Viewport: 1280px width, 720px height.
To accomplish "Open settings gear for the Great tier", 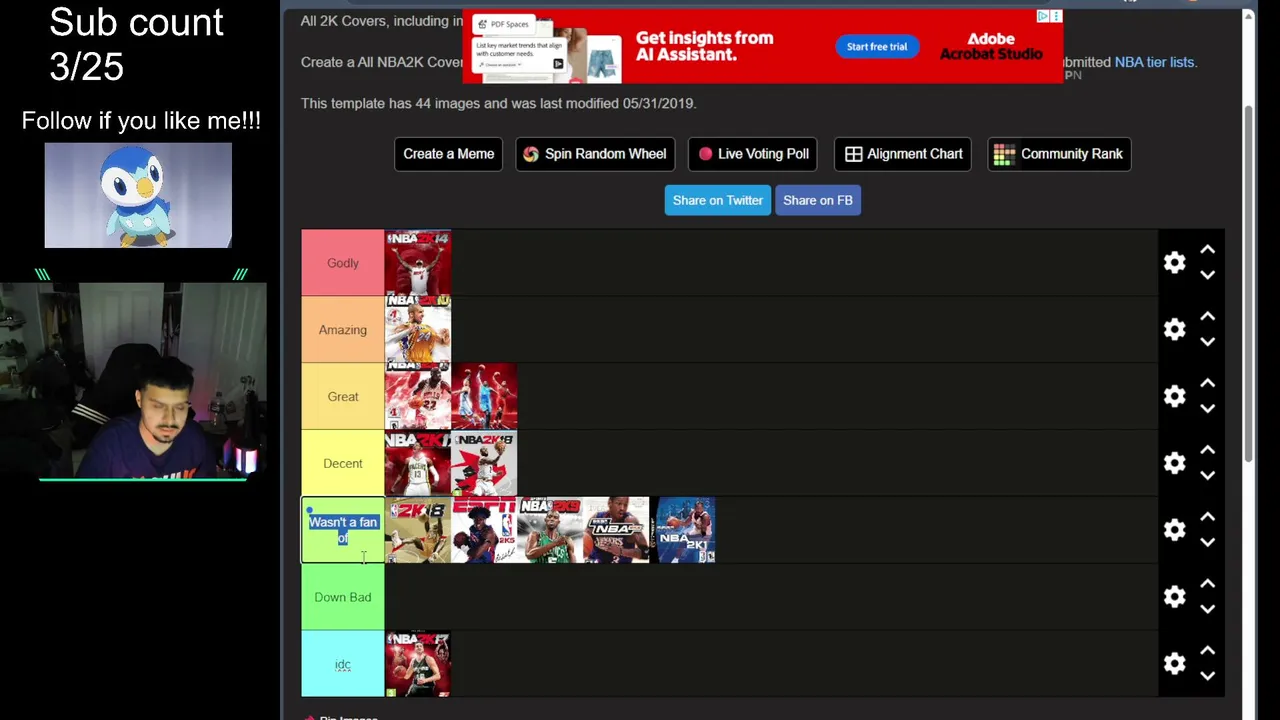I will pos(1174,397).
